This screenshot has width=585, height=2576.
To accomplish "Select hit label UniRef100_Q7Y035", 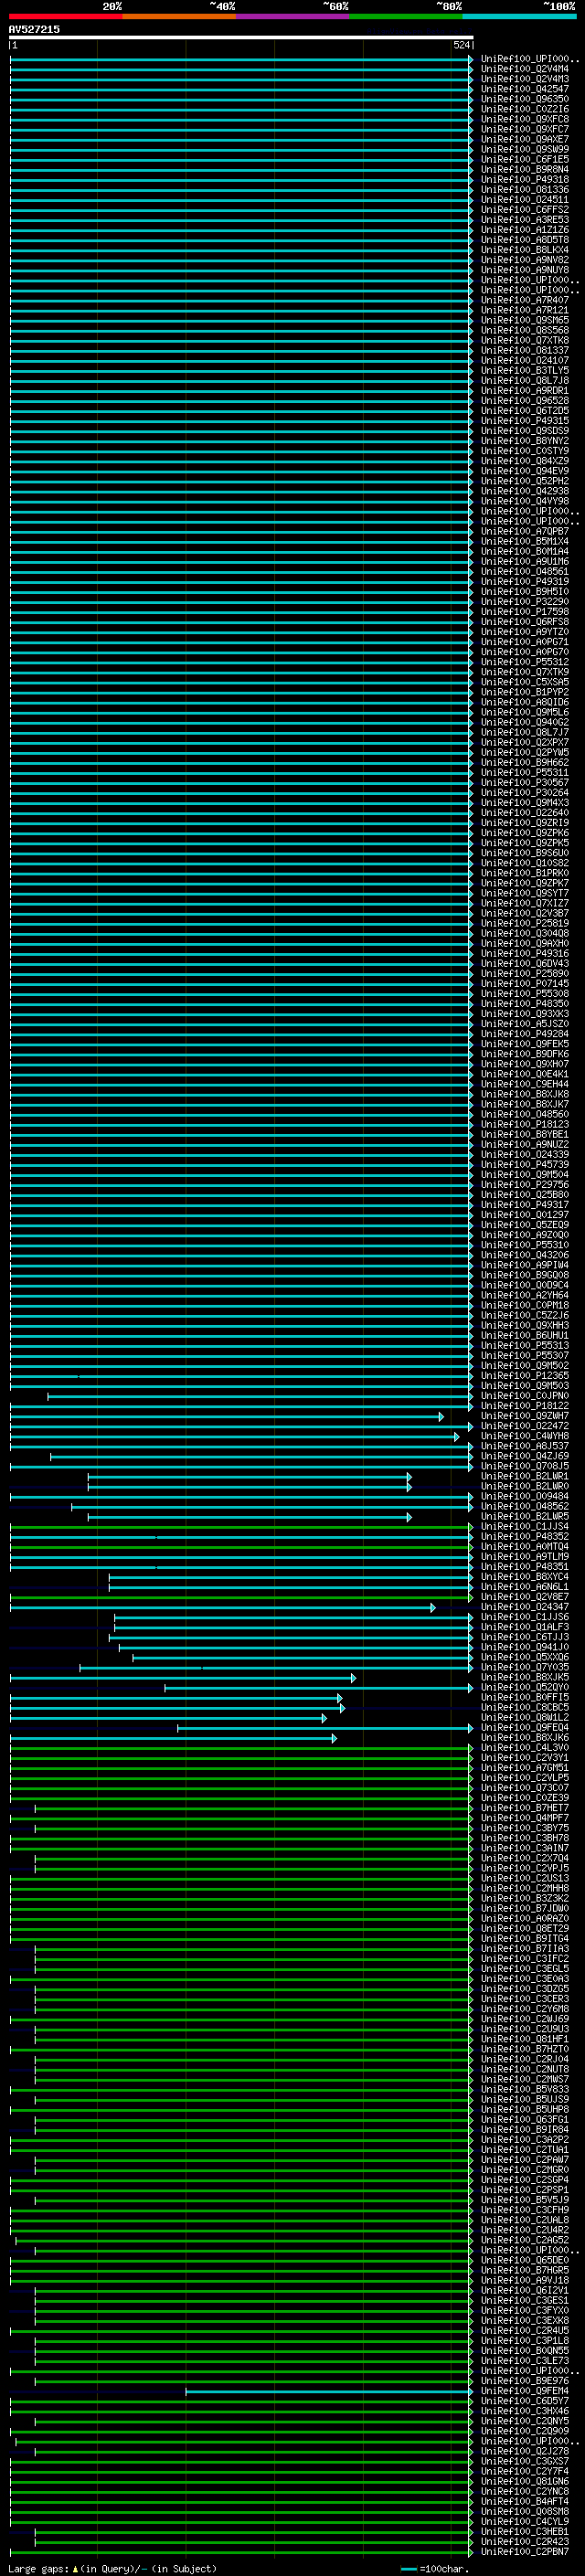I will pos(525,1667).
